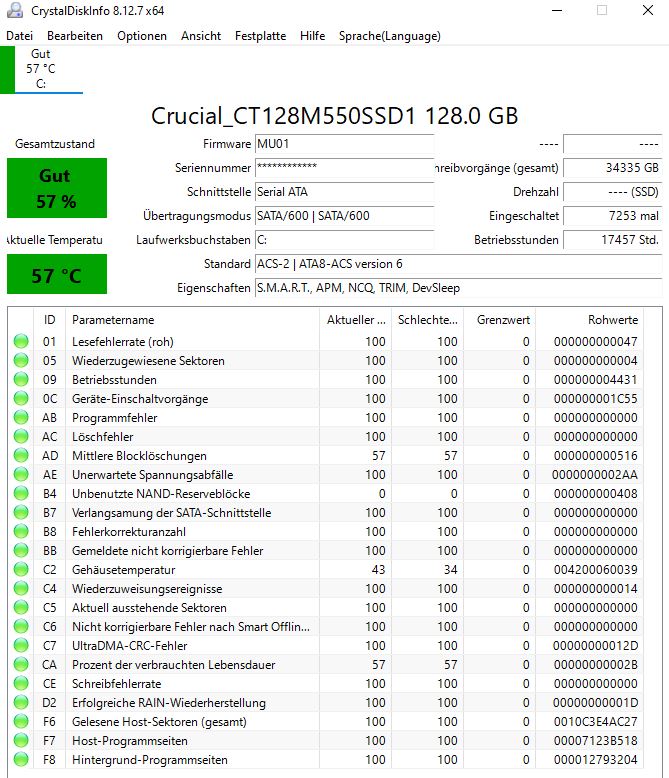
Task: Click the status icon for Mittlere Blocklöschungen
Action: coord(21,455)
